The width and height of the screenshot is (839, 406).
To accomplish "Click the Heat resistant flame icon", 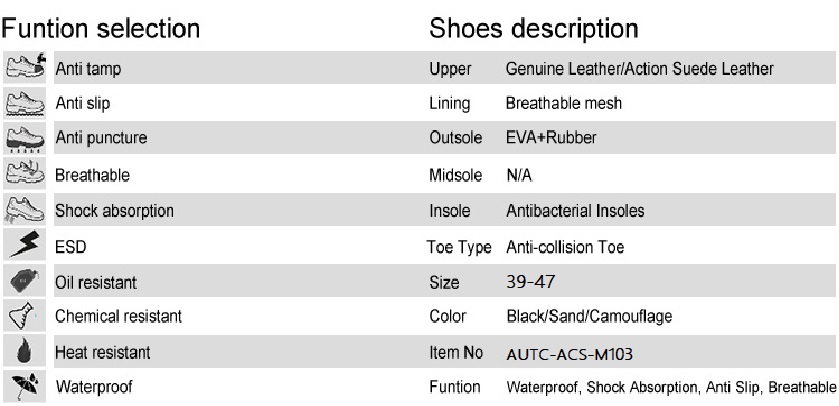I will pyautogui.click(x=25, y=351).
